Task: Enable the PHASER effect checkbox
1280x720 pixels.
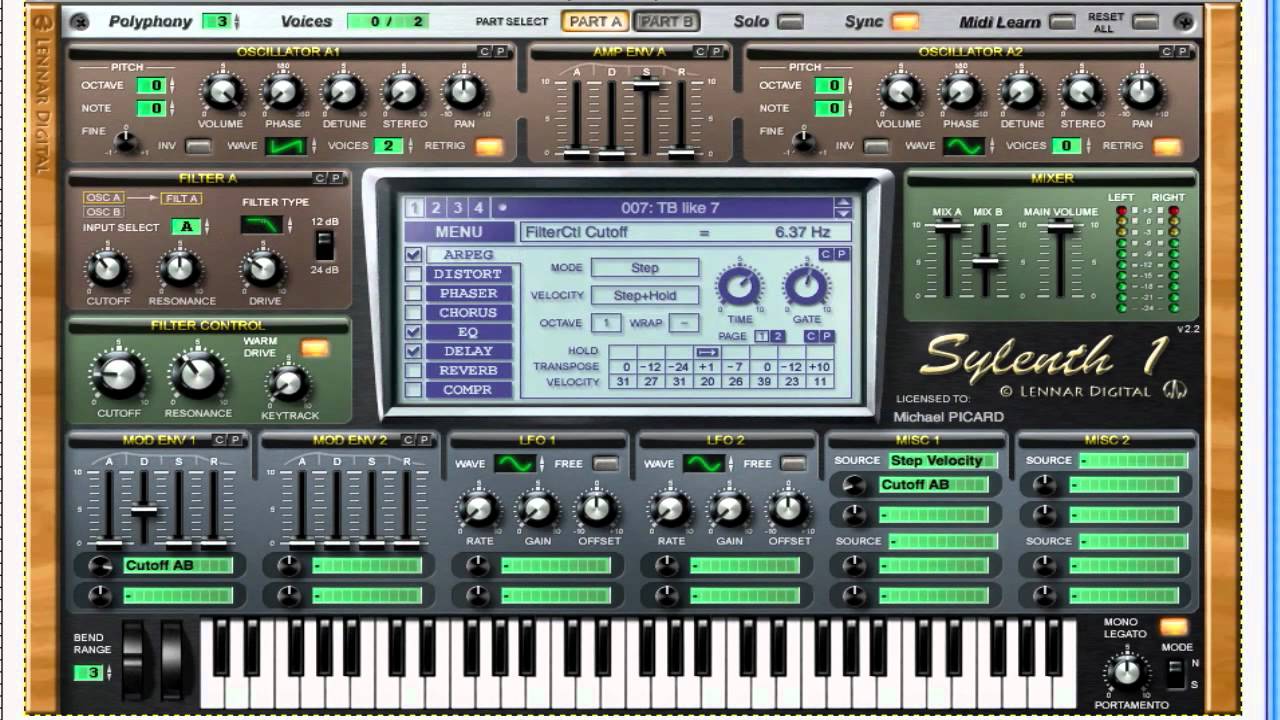Action: tap(413, 293)
